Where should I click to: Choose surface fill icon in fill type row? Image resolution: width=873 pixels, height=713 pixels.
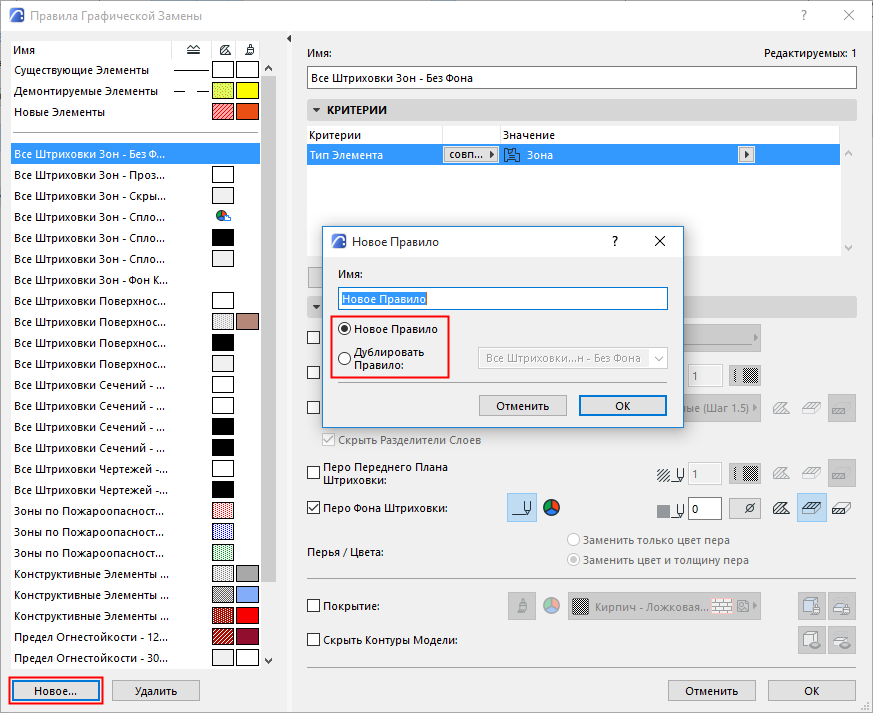tap(841, 408)
